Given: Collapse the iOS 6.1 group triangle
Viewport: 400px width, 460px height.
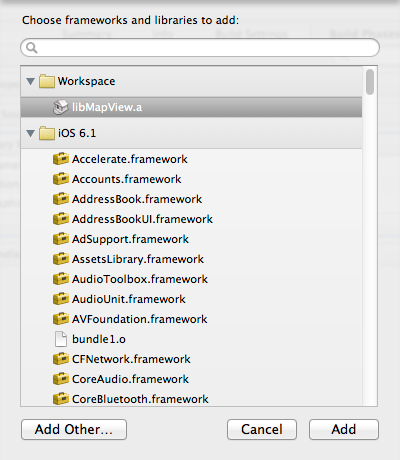Looking at the screenshot, I should (31, 133).
